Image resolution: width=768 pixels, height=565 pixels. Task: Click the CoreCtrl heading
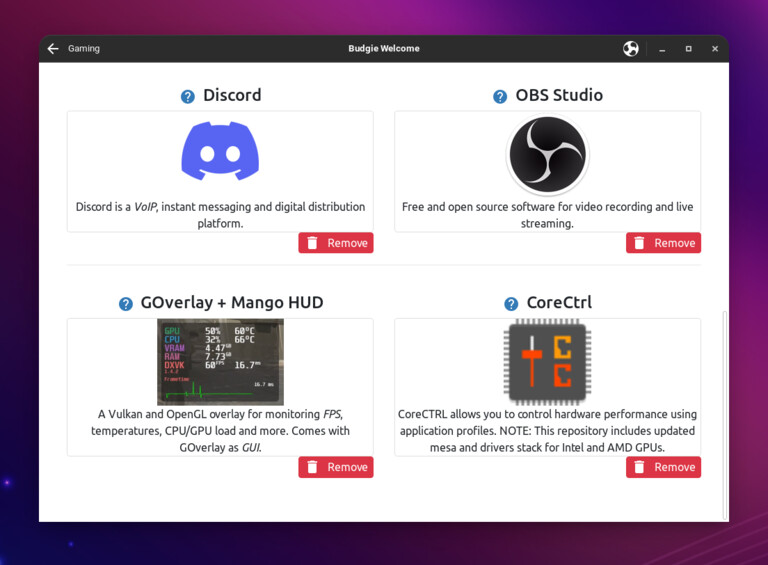(559, 303)
